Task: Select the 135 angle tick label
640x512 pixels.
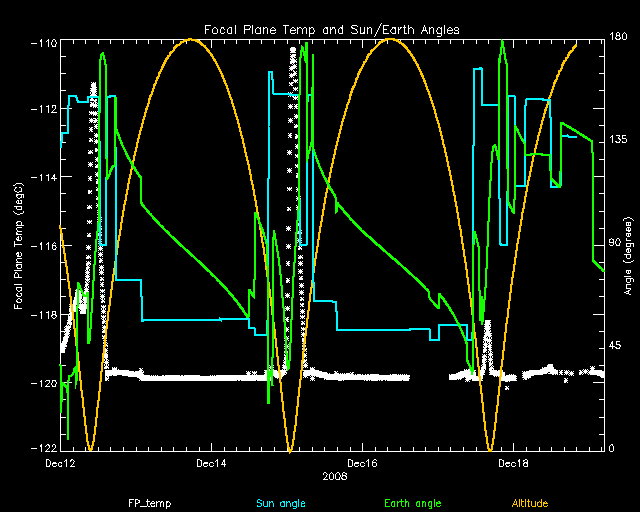Action: point(619,141)
